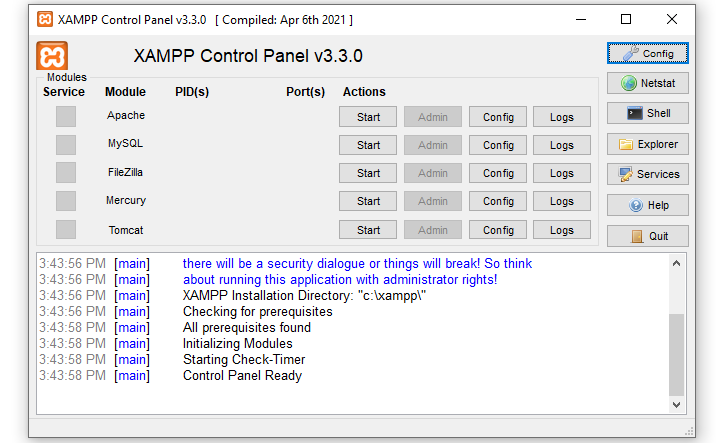Maximize the XAMPP window

coord(626,19)
